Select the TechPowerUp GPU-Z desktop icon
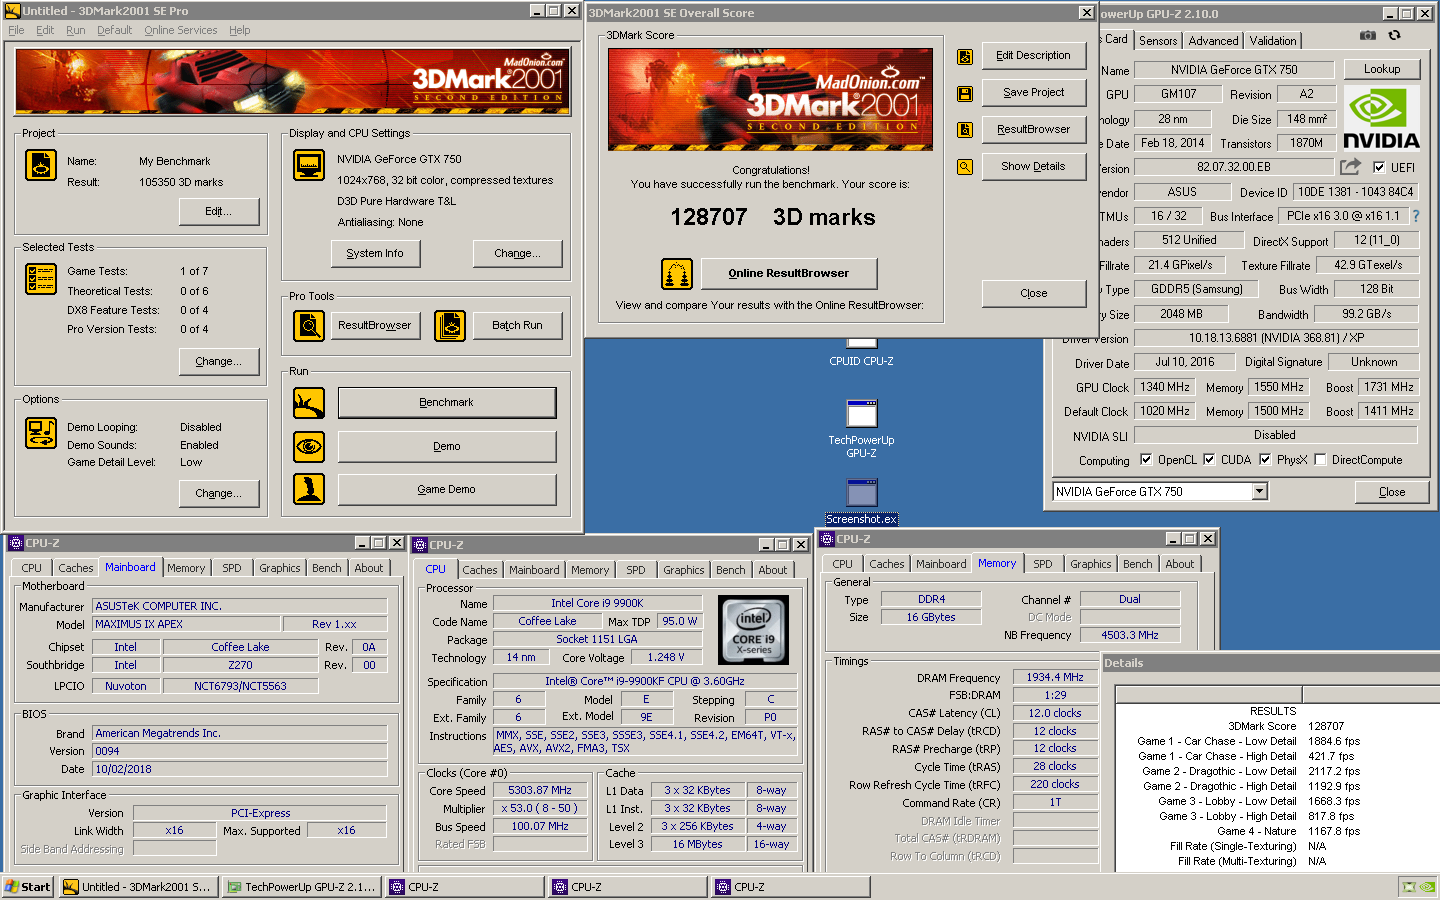Image resolution: width=1440 pixels, height=900 pixels. click(x=861, y=429)
